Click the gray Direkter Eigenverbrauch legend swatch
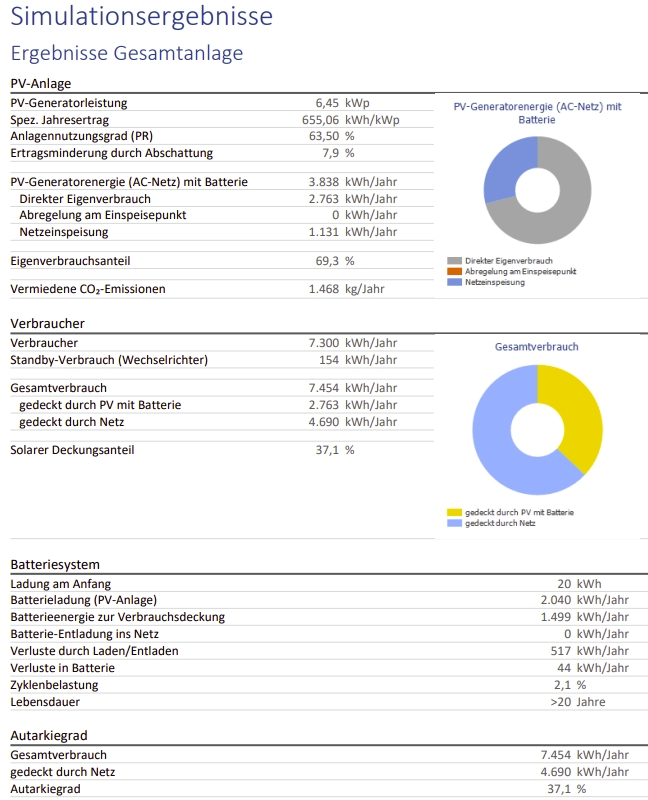The width and height of the screenshot is (648, 800). [x=454, y=261]
